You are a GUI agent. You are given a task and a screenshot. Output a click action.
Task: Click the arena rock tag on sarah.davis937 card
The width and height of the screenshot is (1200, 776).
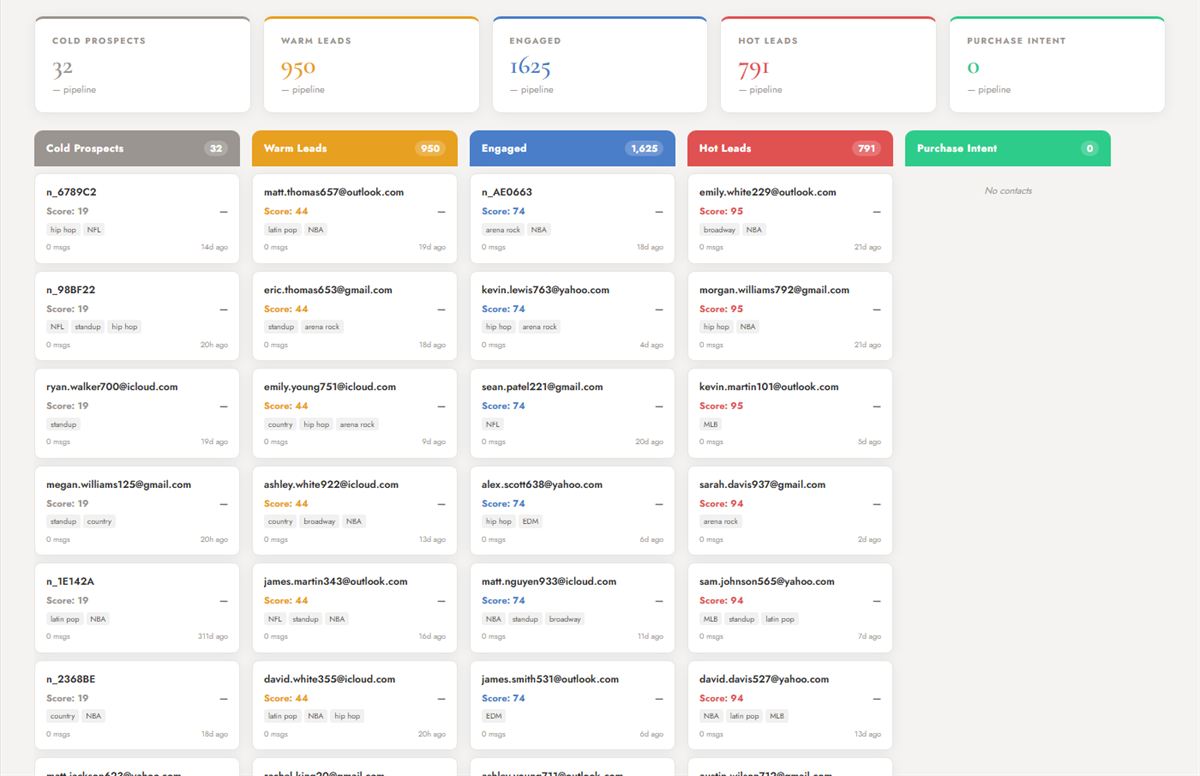tap(721, 522)
